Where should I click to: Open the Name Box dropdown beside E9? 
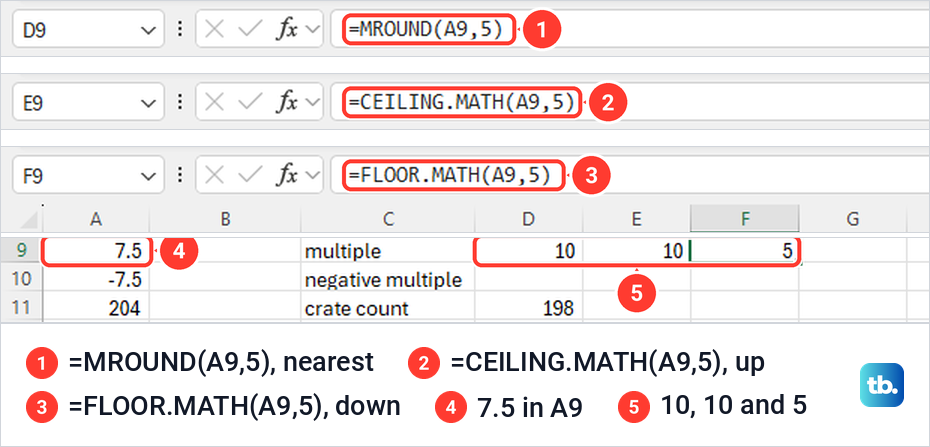(x=148, y=103)
